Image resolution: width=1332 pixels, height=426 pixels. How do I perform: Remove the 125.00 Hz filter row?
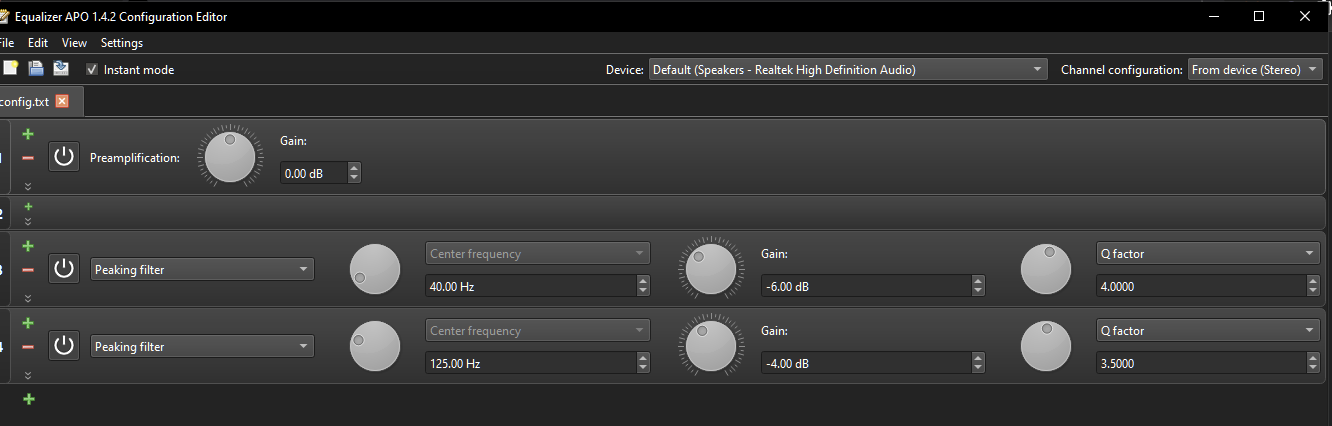coord(28,347)
